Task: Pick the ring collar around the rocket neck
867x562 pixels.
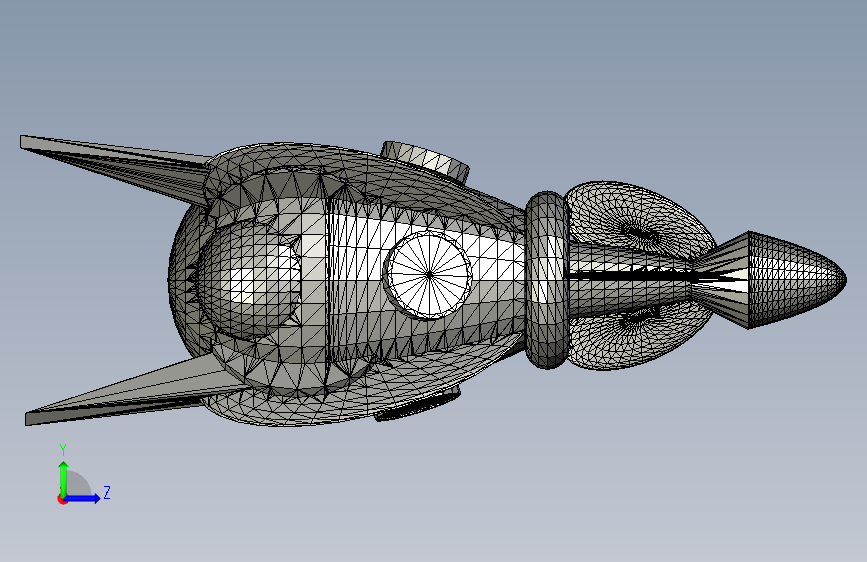Action: (547, 280)
